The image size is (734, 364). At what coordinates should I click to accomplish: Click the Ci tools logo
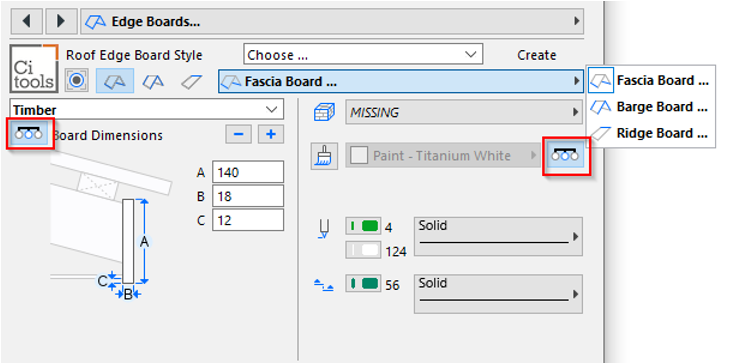point(34,68)
